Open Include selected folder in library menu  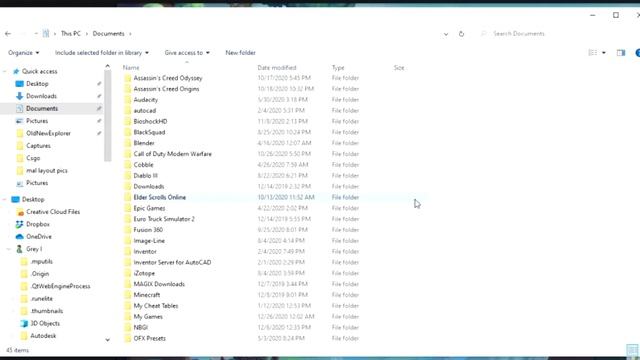click(102, 53)
